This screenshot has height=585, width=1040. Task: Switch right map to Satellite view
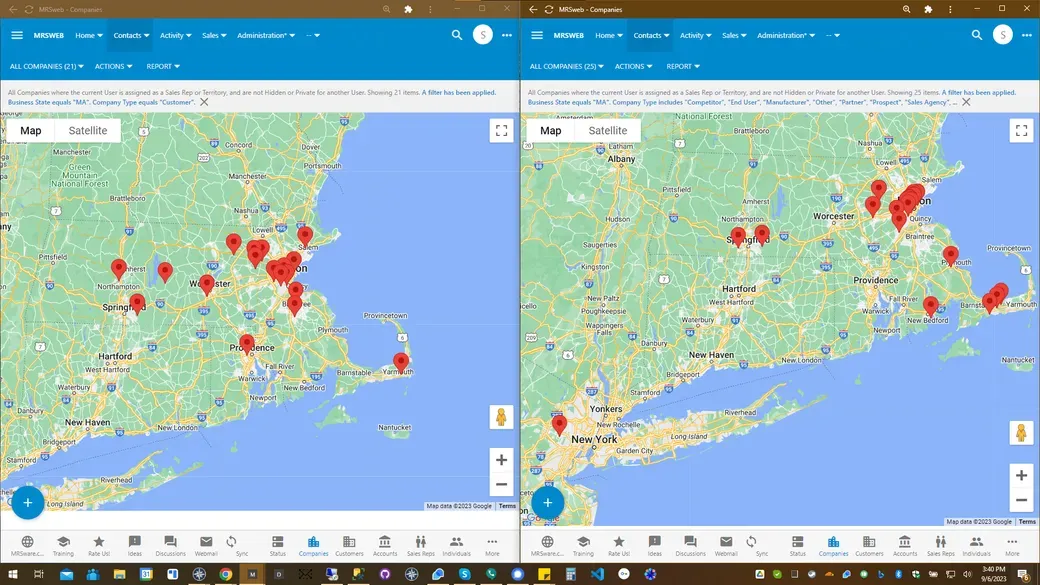pyautogui.click(x=608, y=130)
